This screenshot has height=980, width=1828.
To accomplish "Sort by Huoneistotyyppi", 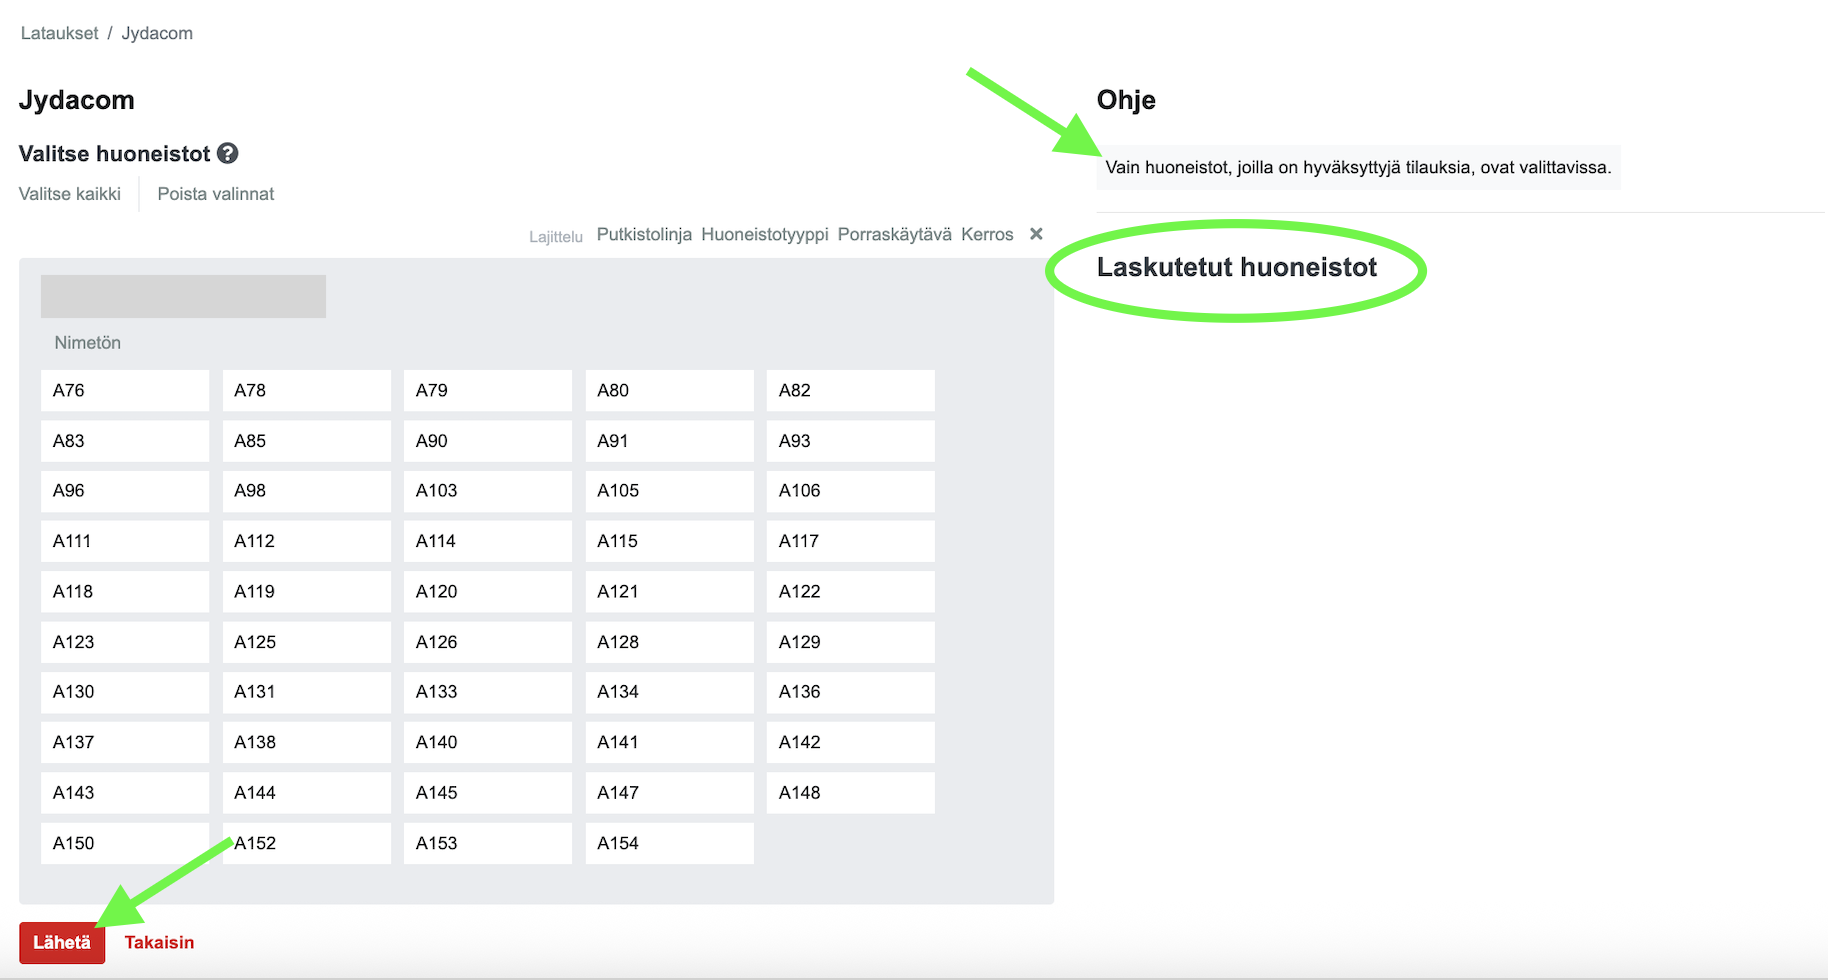I will tap(764, 234).
